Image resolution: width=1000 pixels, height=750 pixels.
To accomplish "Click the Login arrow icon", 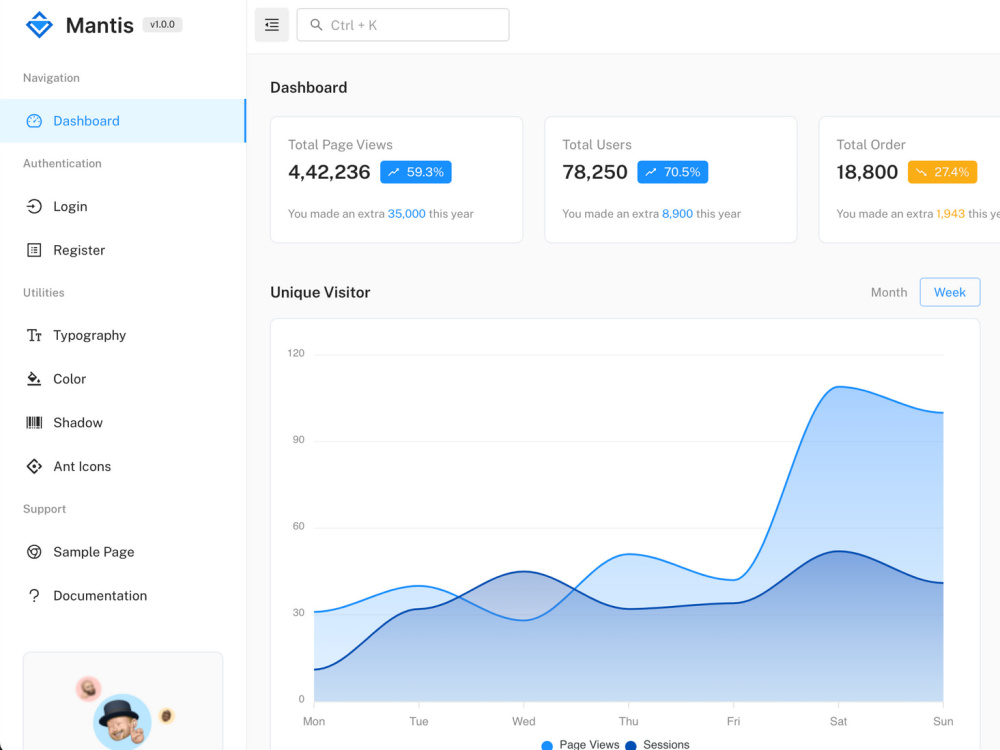I will pyautogui.click(x=34, y=206).
